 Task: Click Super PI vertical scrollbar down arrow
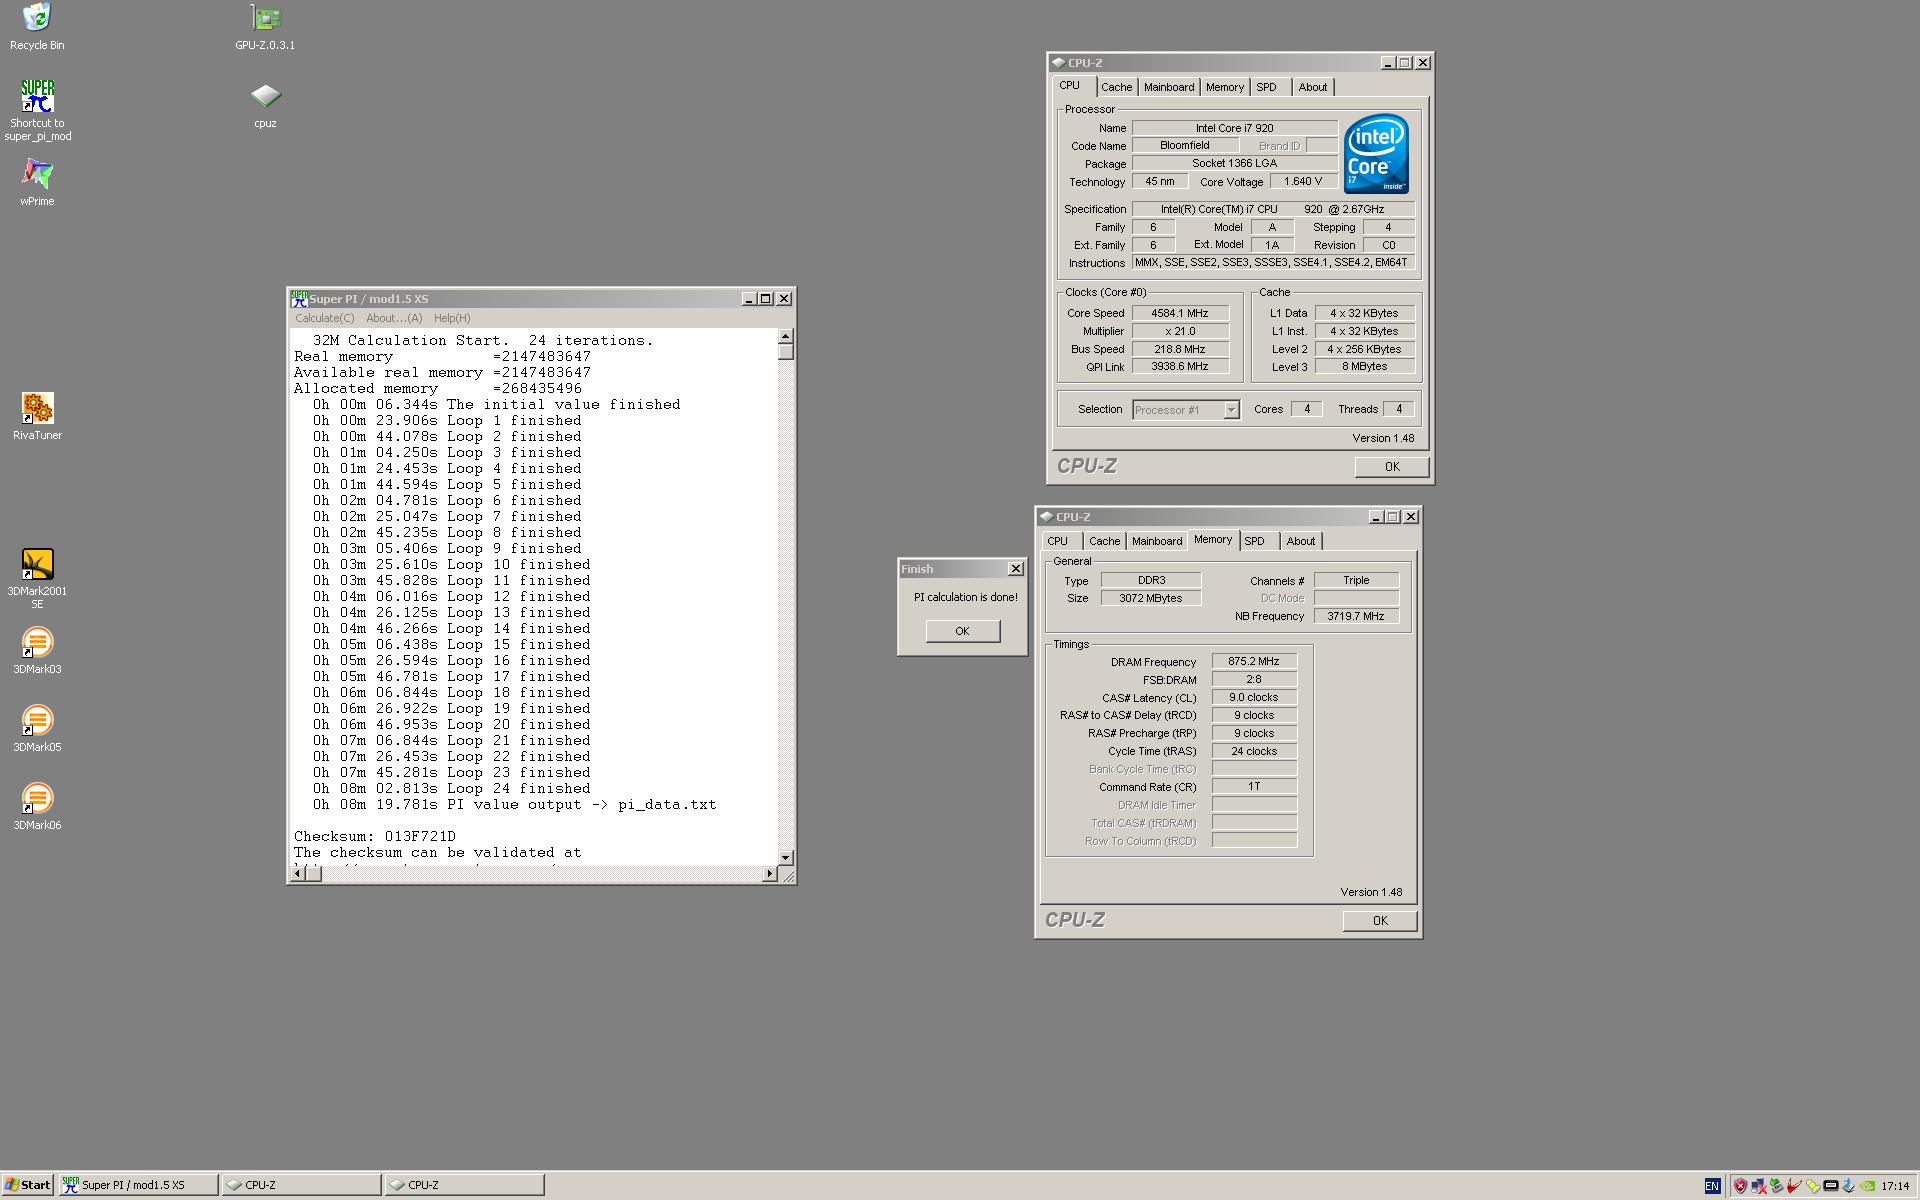click(x=786, y=857)
